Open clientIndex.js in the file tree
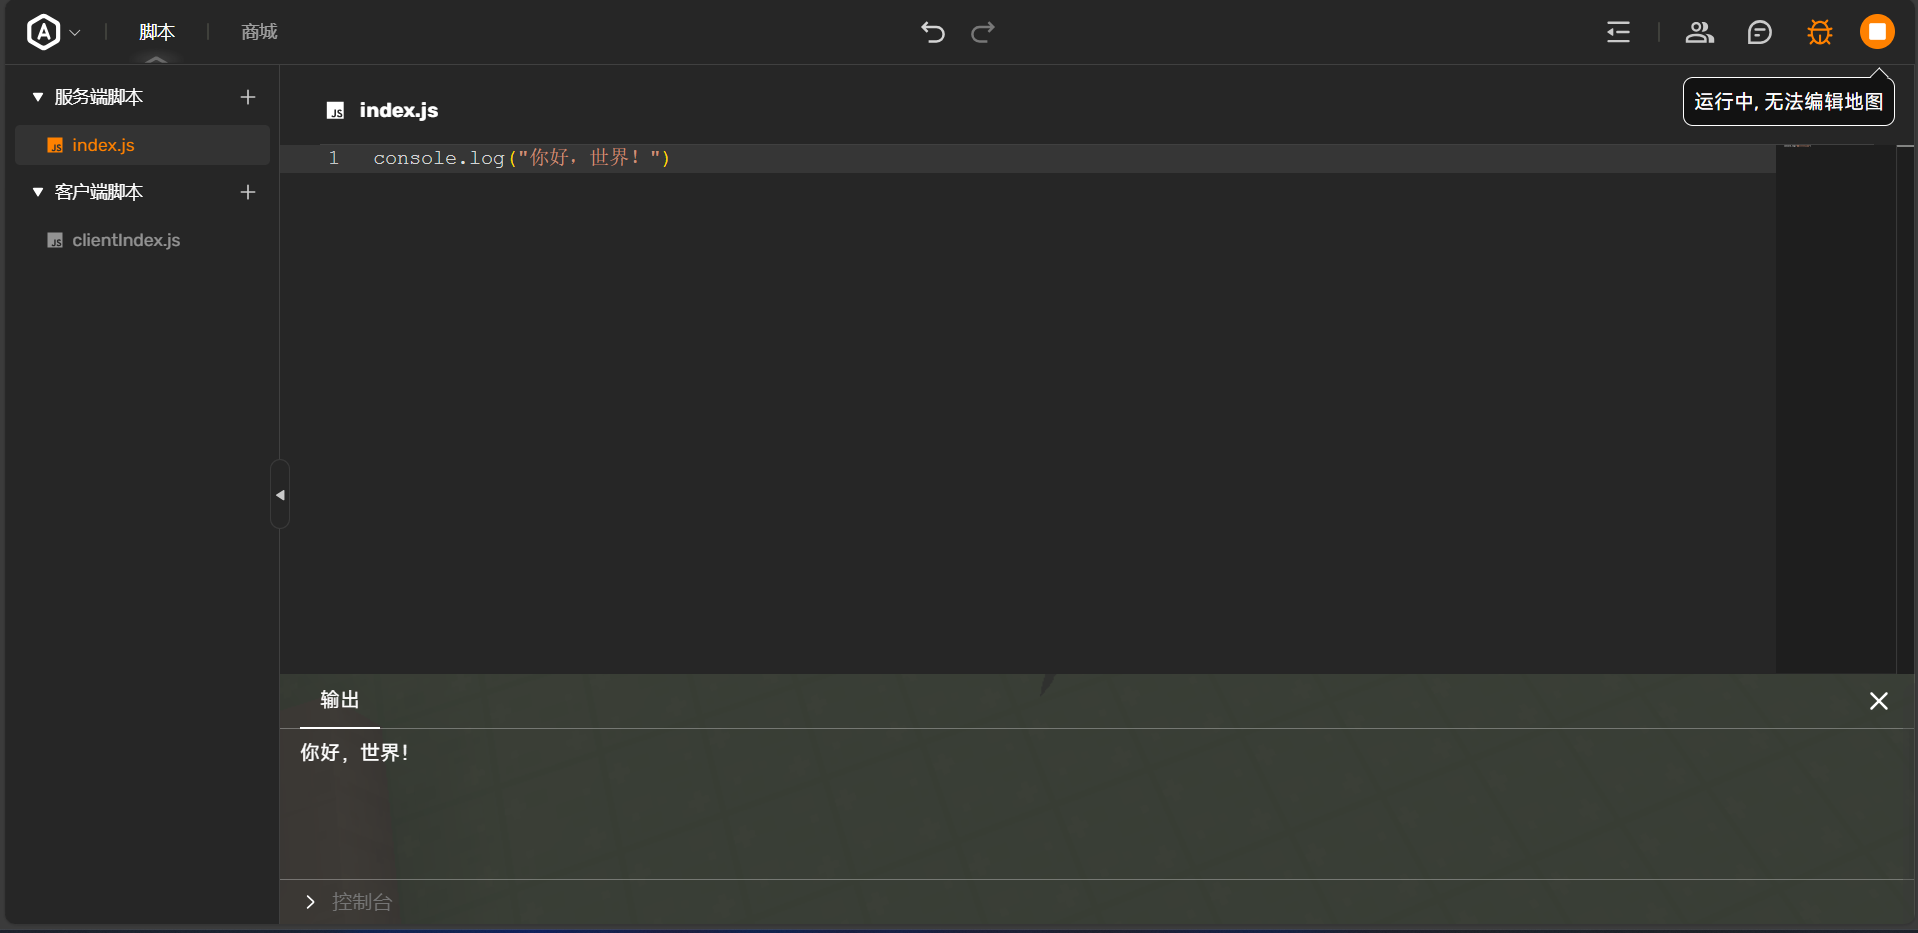 126,240
